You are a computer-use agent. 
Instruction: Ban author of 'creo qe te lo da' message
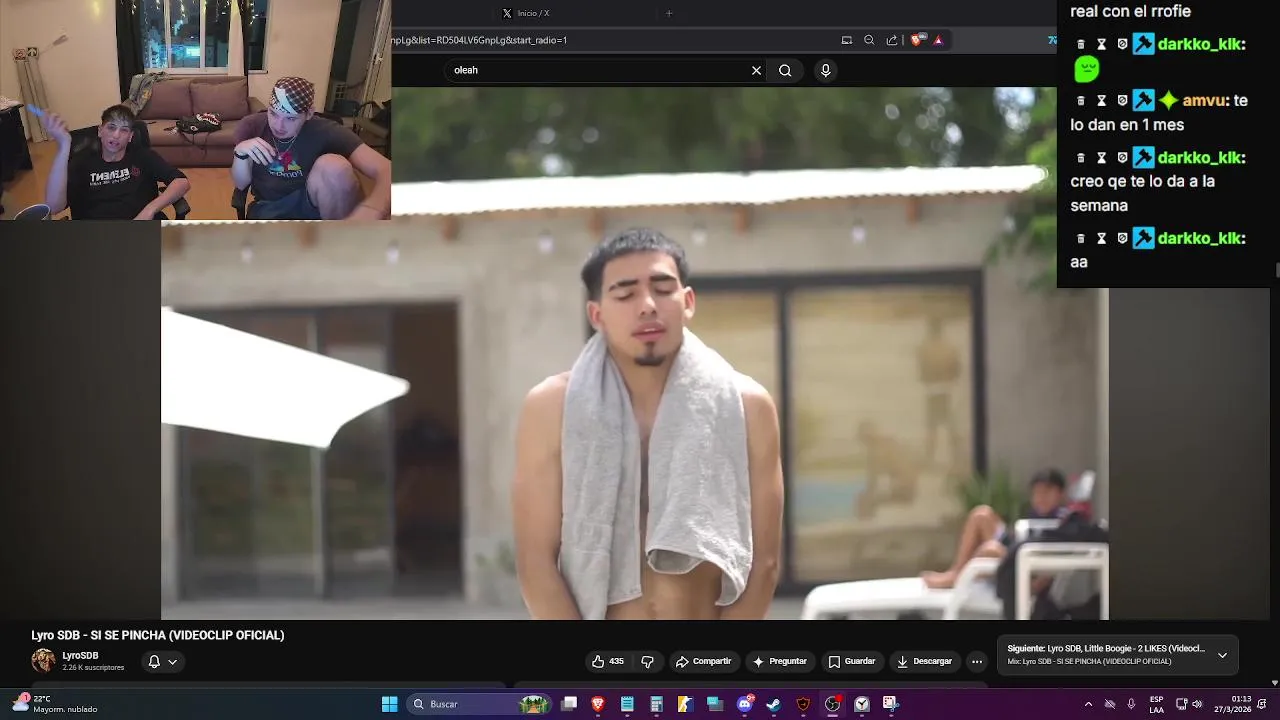[x=1122, y=158]
